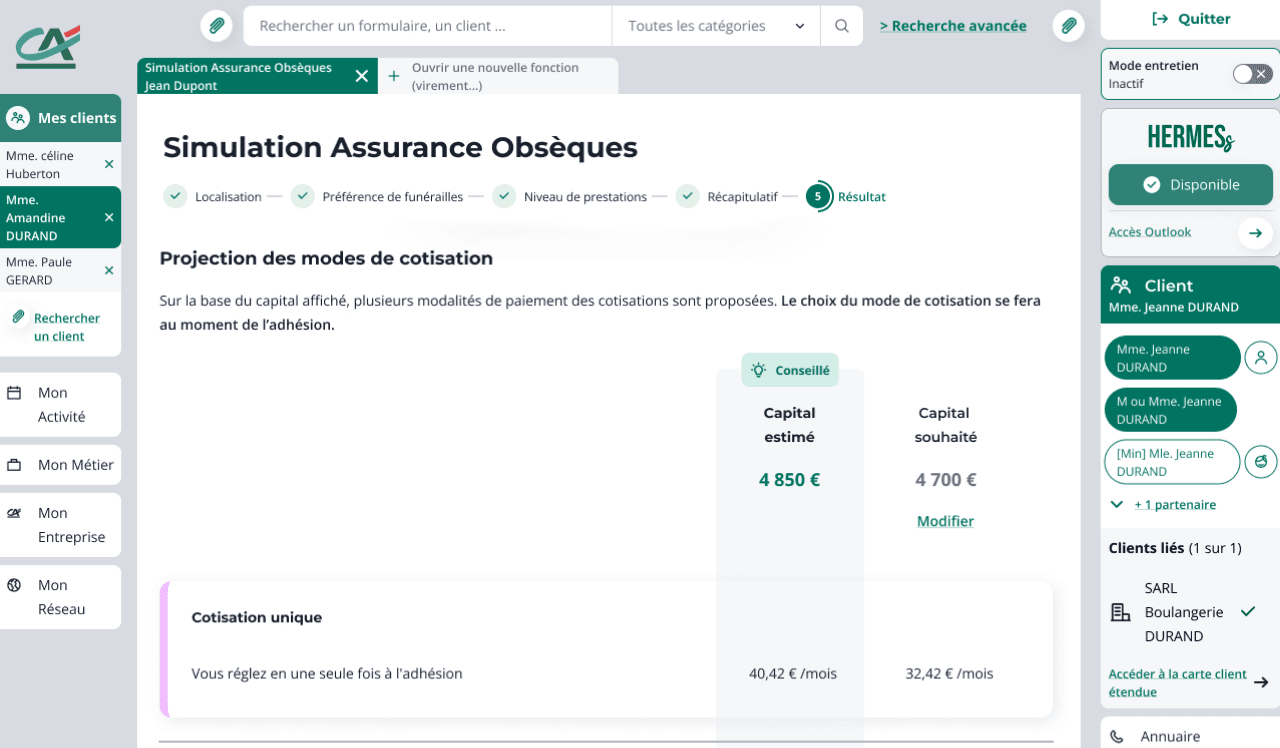Click the paperclip icon beside the search bar

(216, 25)
